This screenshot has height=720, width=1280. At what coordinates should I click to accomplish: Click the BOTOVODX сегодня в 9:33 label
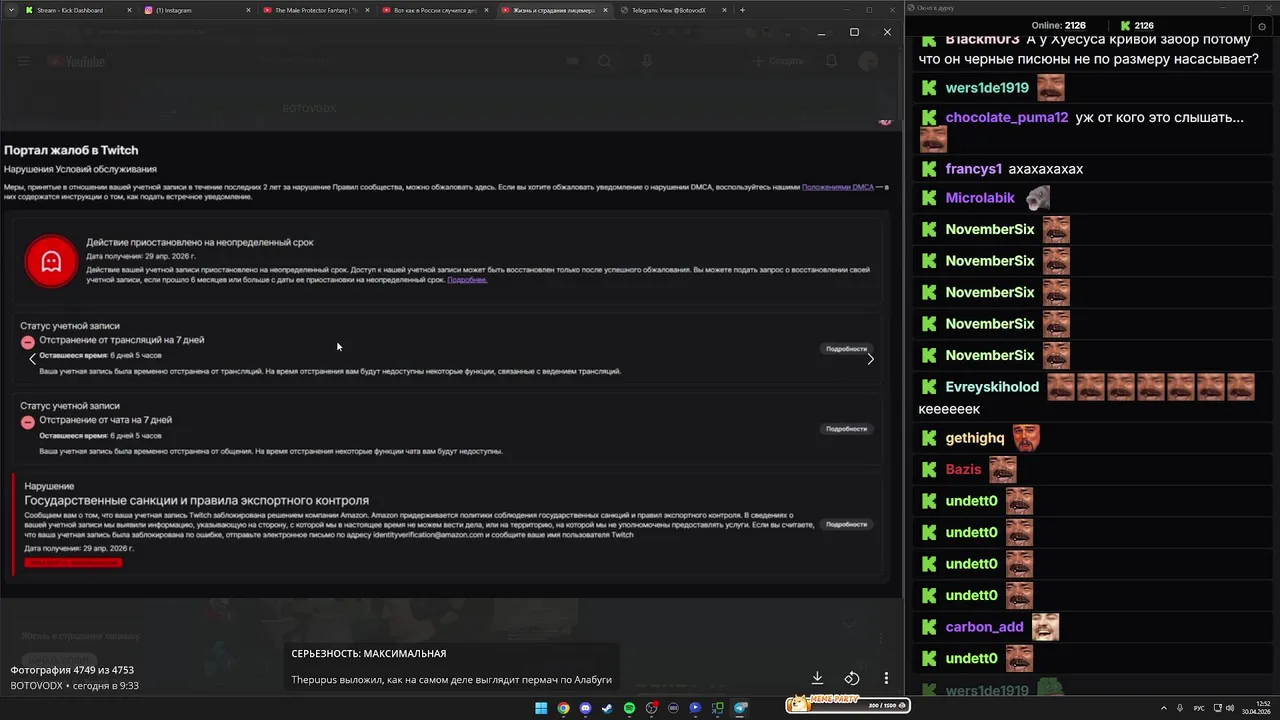74,686
